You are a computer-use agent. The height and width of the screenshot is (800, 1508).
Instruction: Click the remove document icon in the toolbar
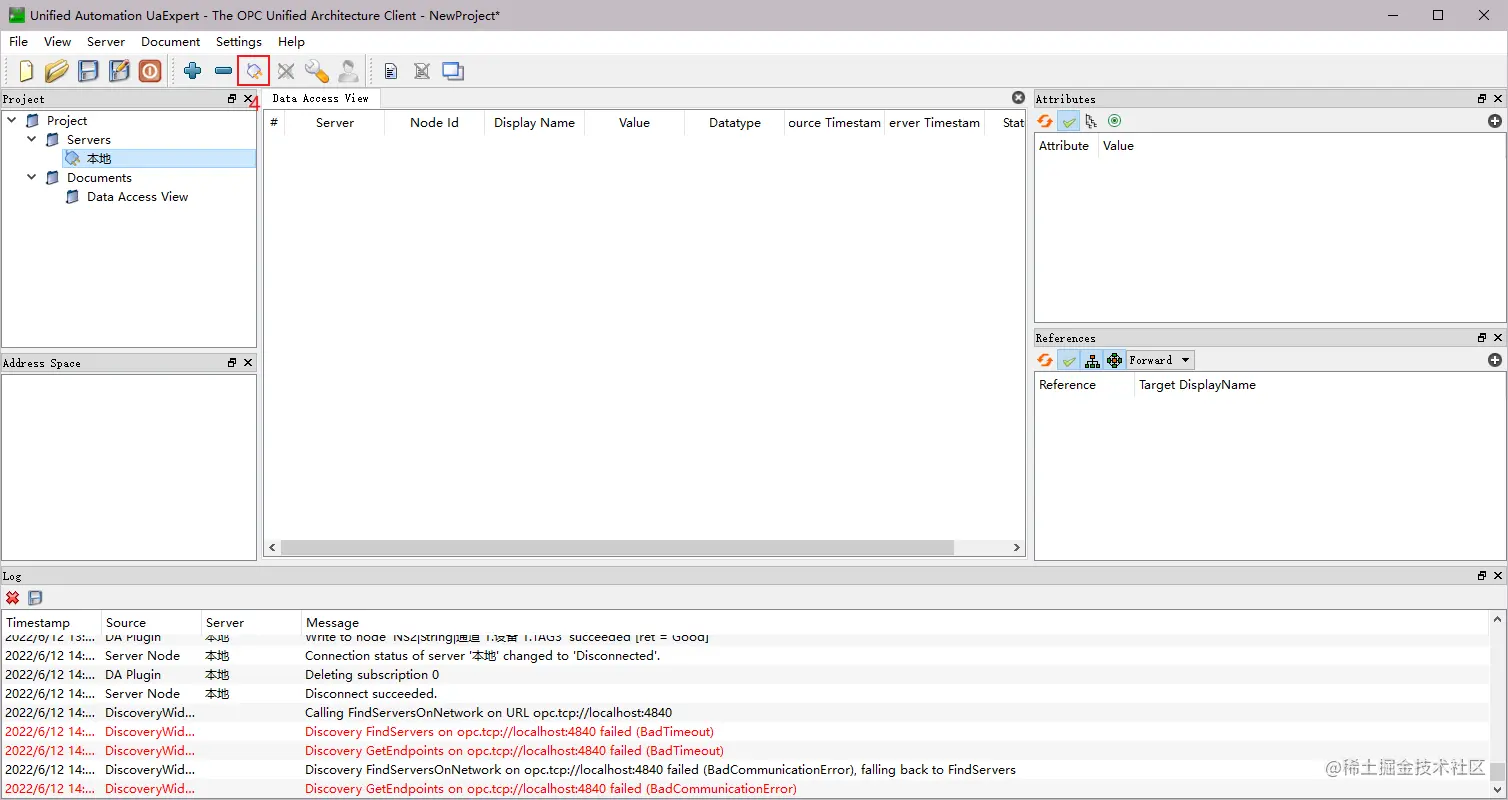pos(422,71)
